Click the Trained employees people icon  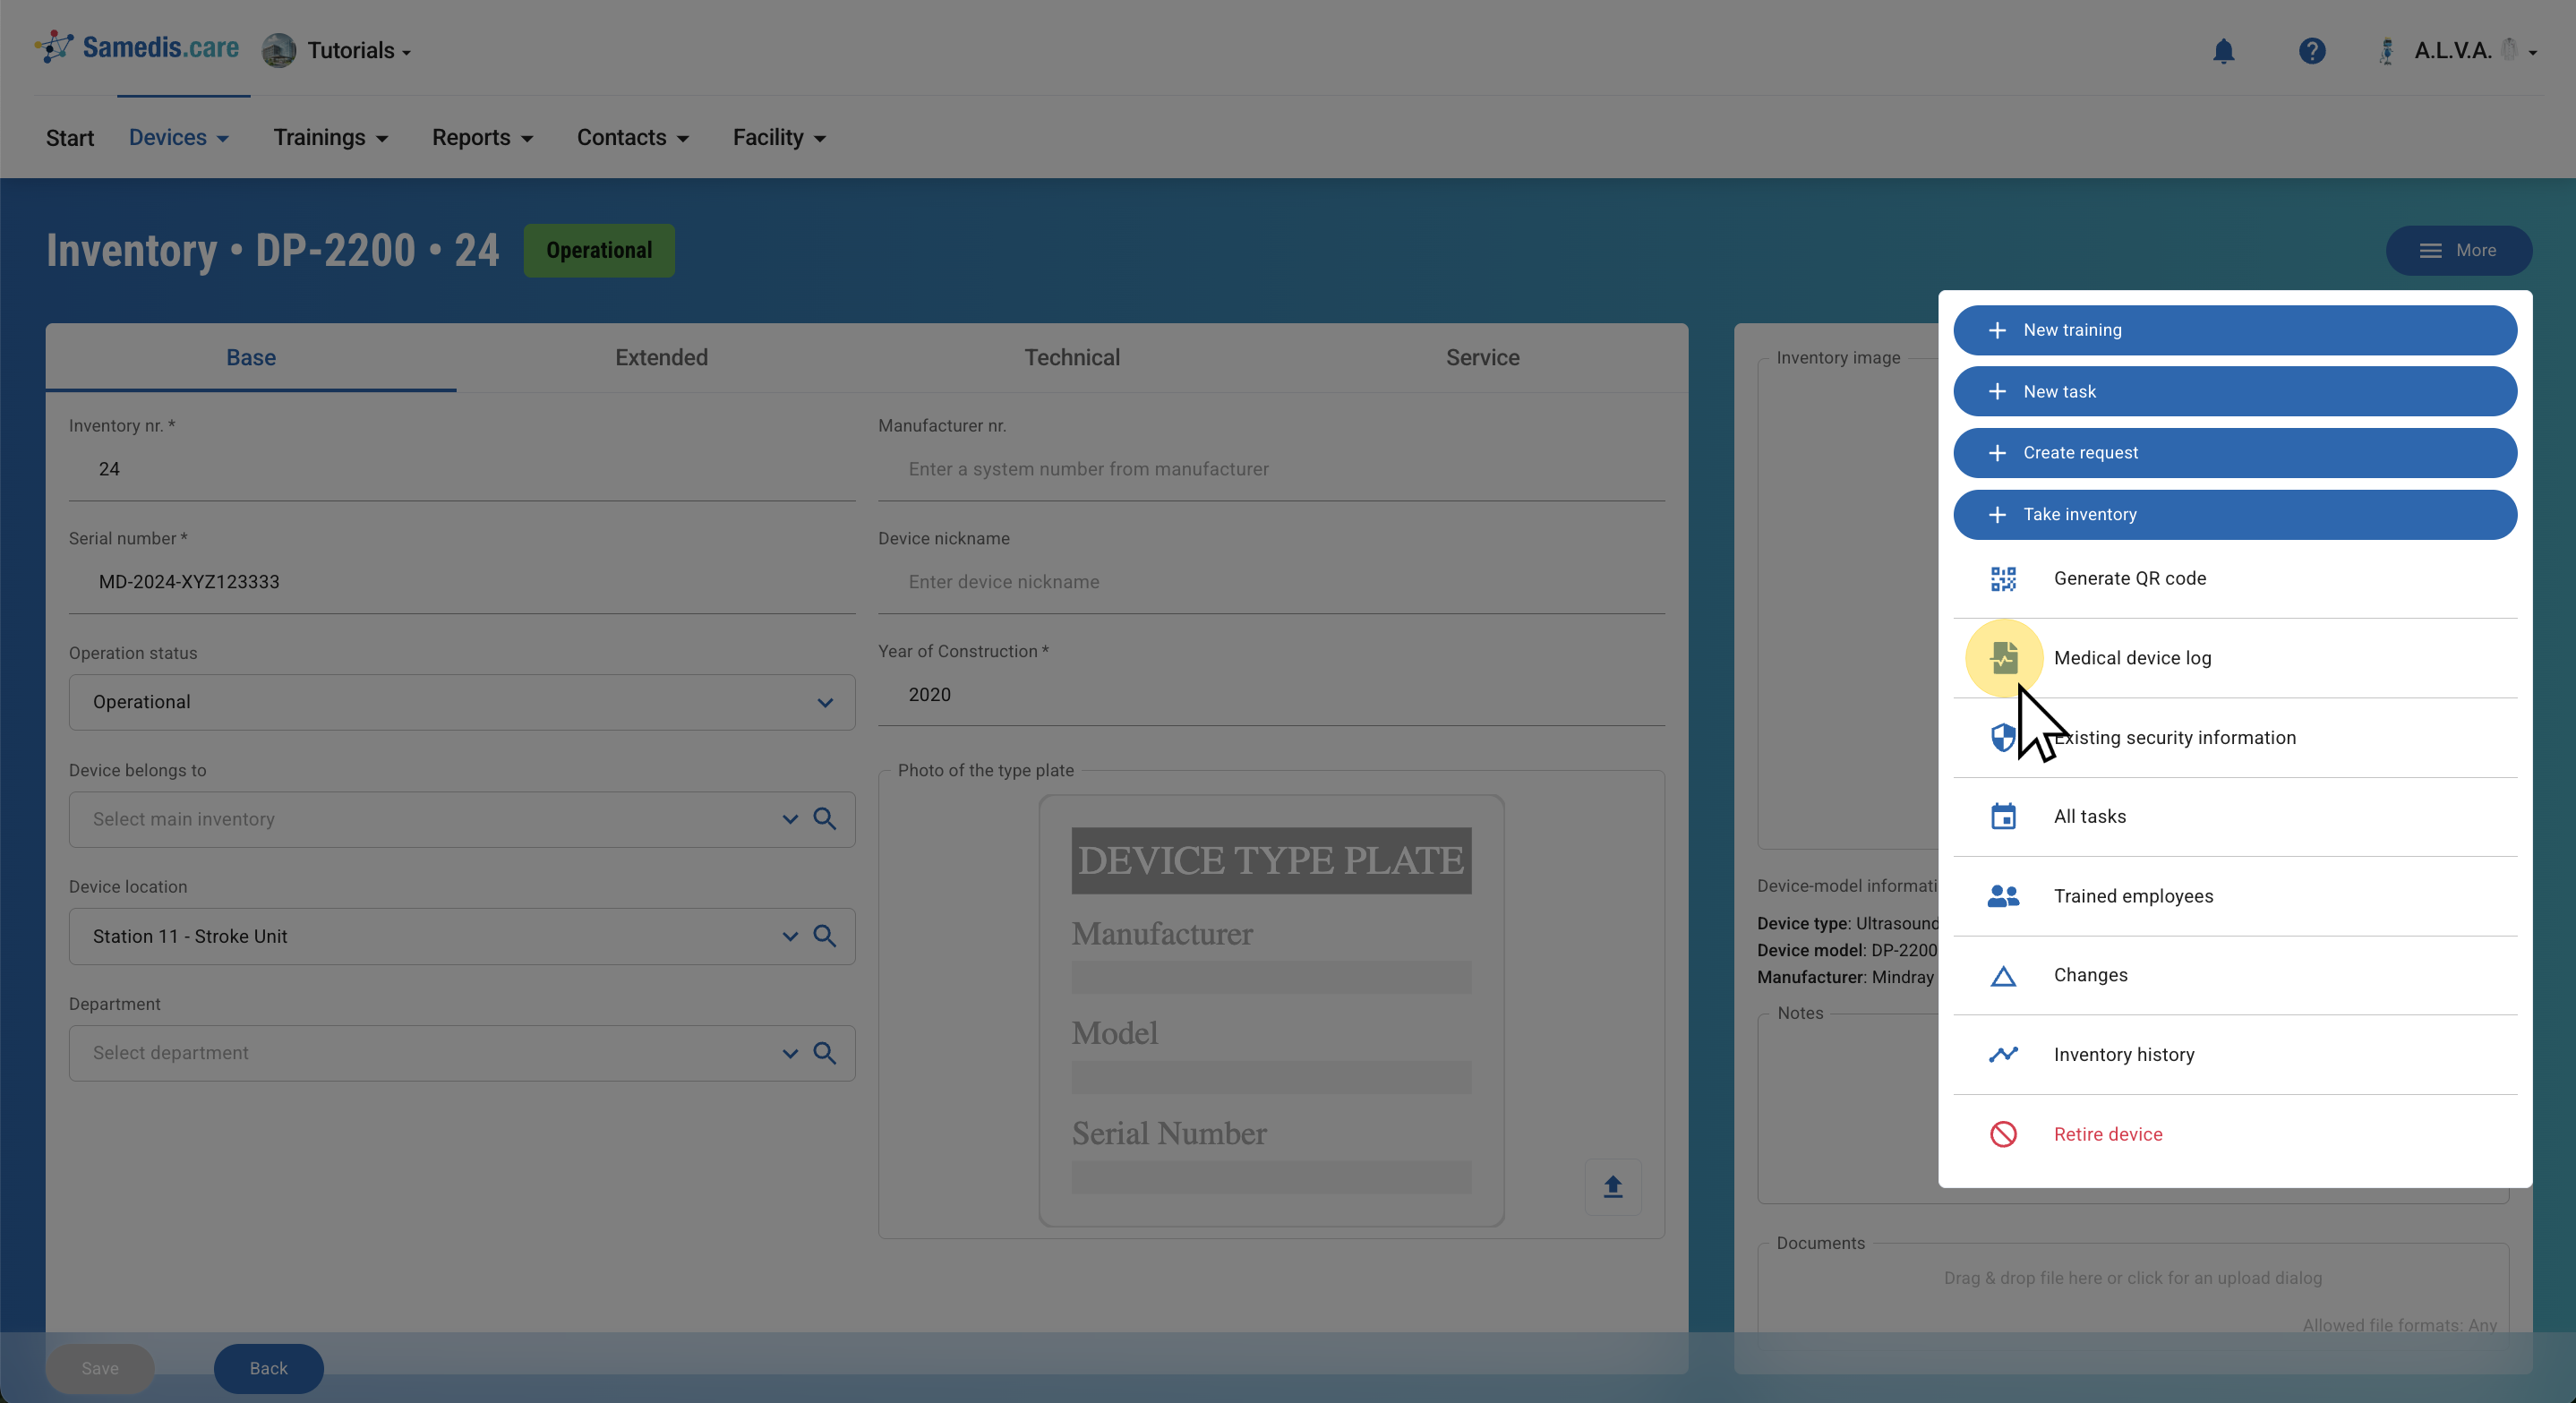[2003, 896]
